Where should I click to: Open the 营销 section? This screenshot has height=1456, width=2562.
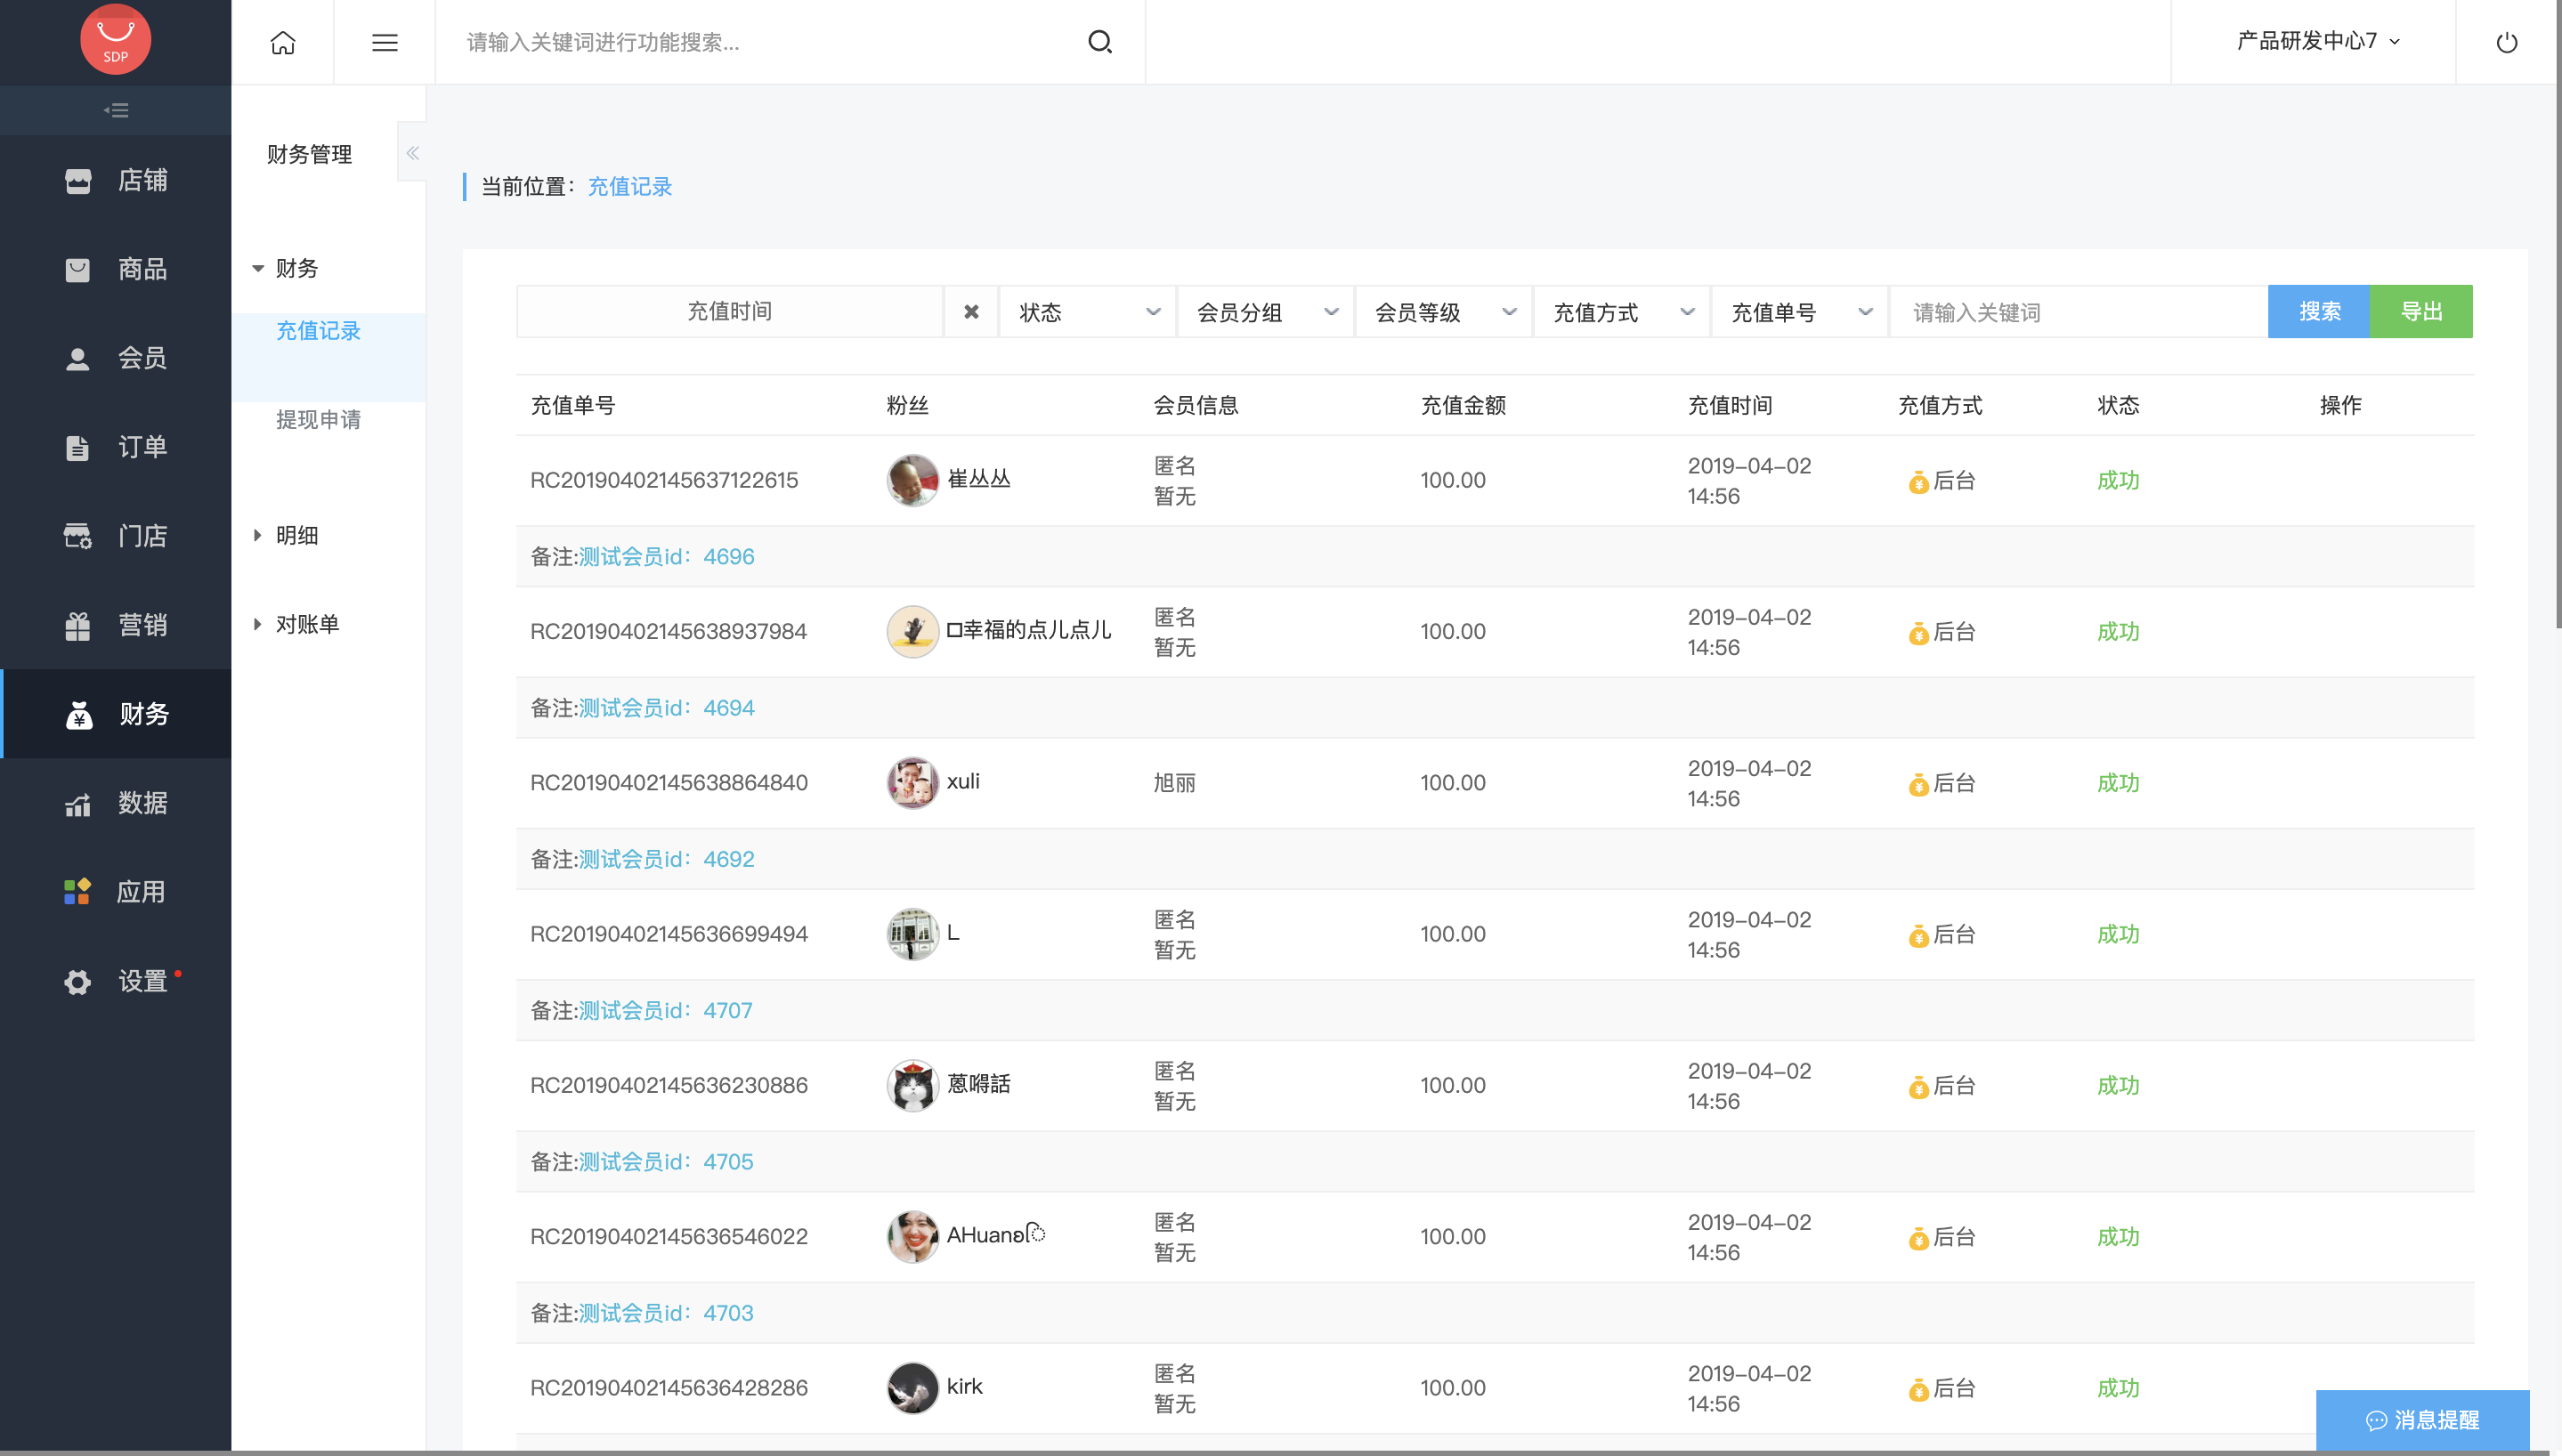coord(116,625)
